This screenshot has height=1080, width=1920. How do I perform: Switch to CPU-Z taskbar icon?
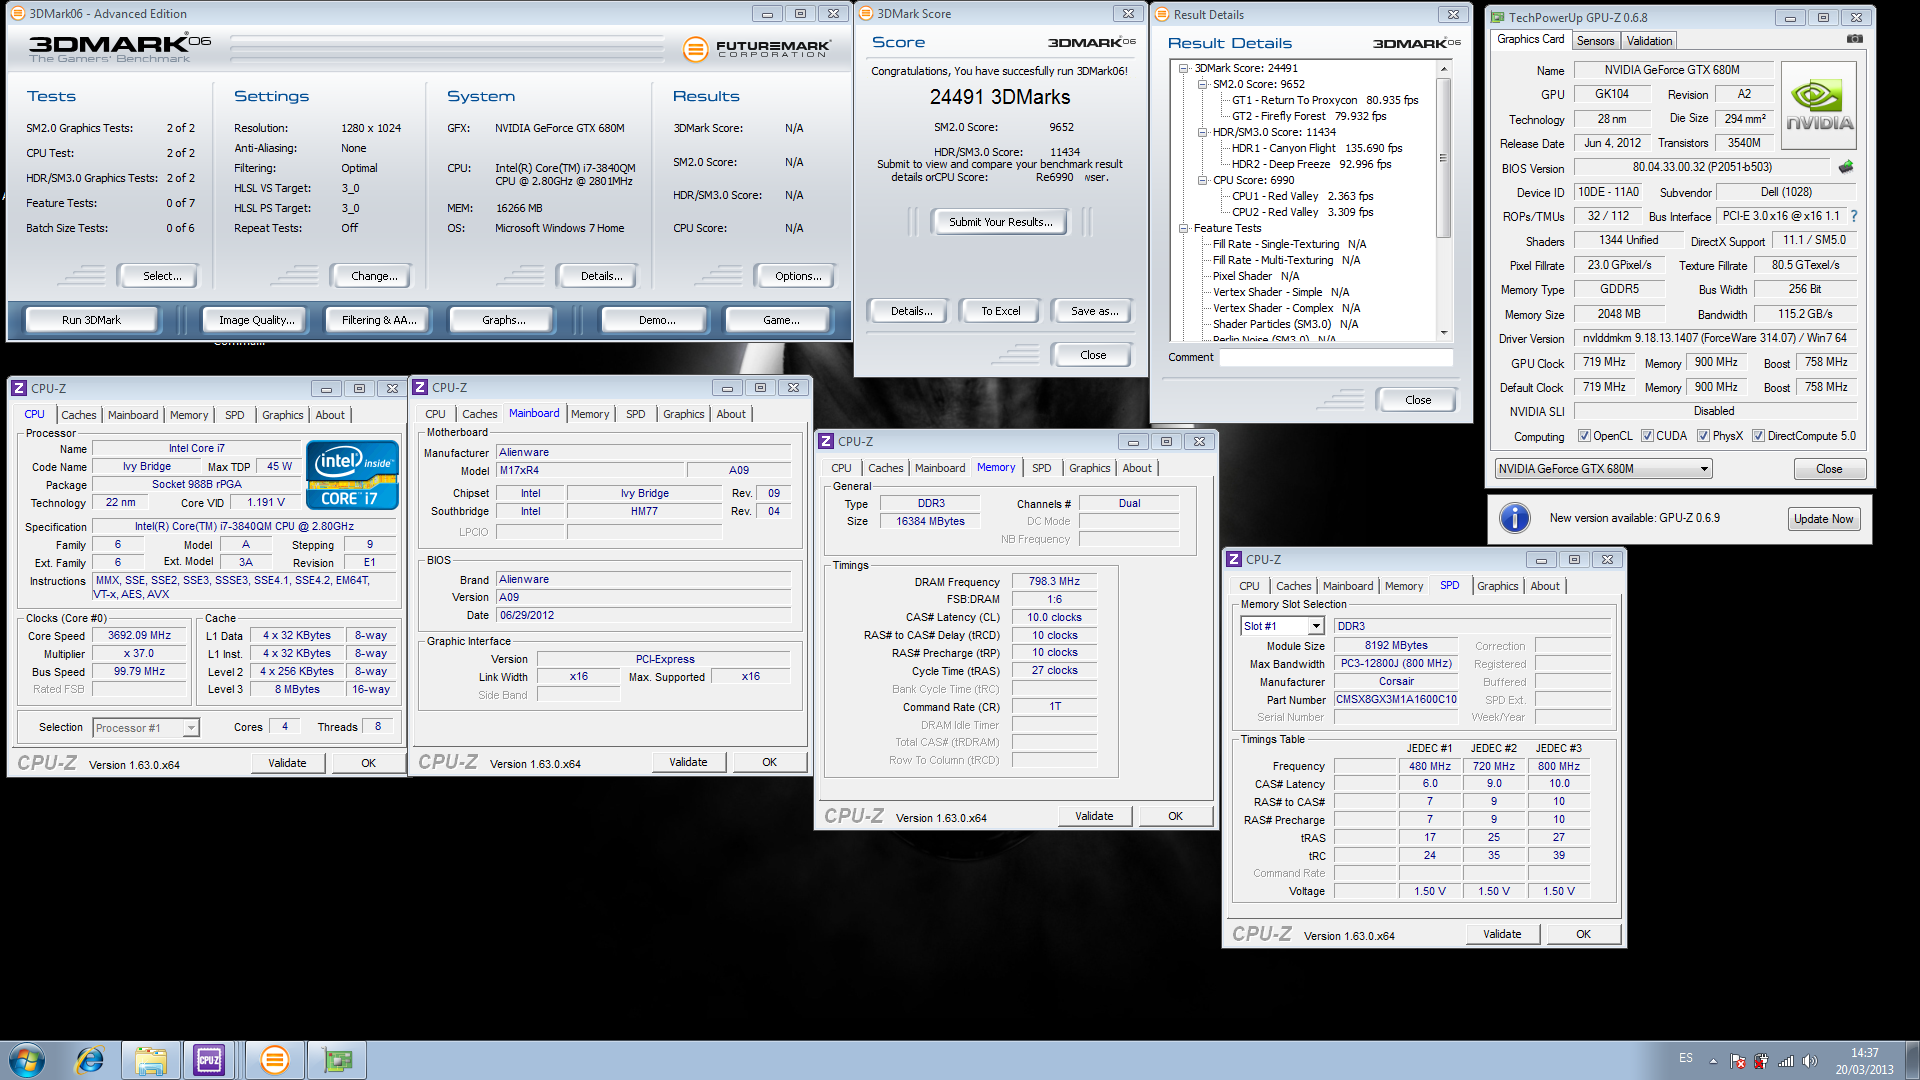[x=209, y=1060]
